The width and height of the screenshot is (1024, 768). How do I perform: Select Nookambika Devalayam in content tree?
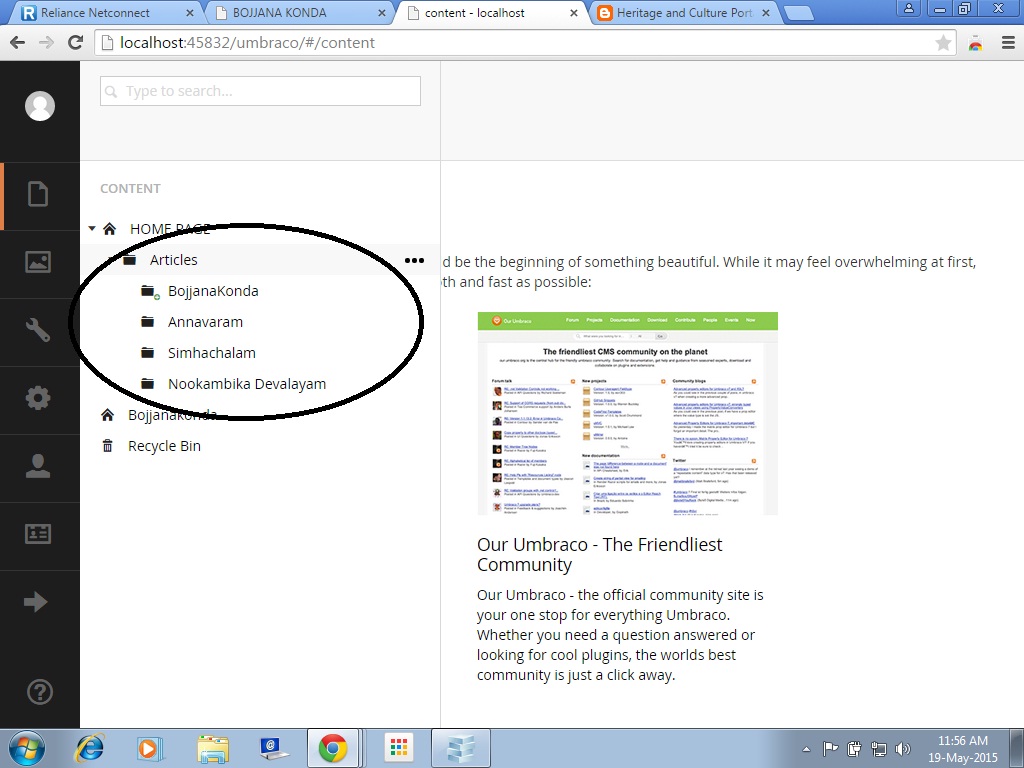[x=246, y=384]
